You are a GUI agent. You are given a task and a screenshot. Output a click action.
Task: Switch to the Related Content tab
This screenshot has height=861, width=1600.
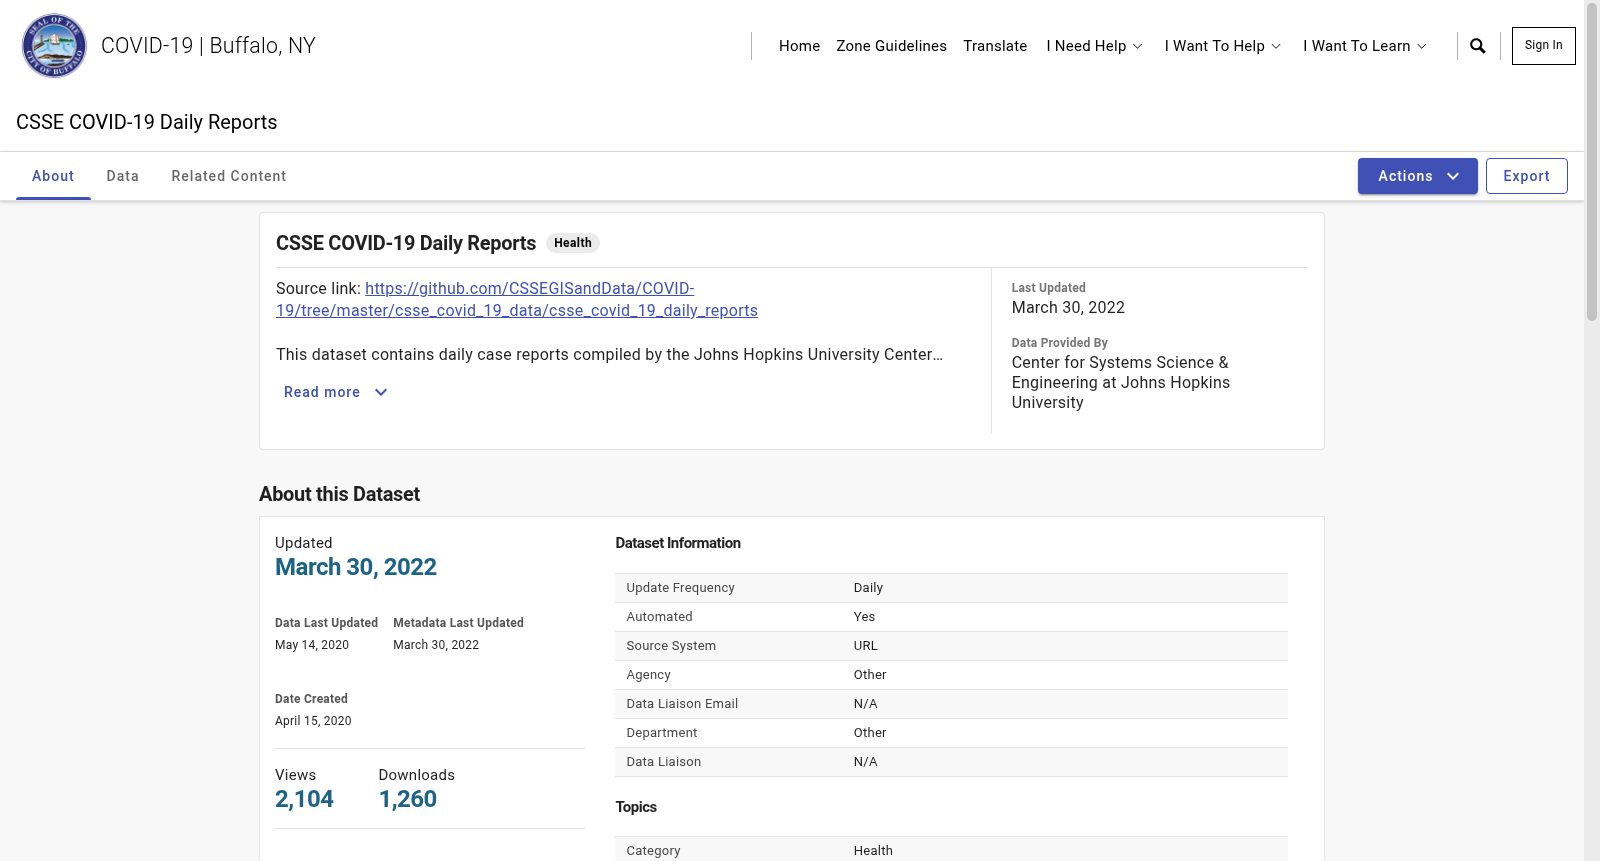[x=229, y=176]
